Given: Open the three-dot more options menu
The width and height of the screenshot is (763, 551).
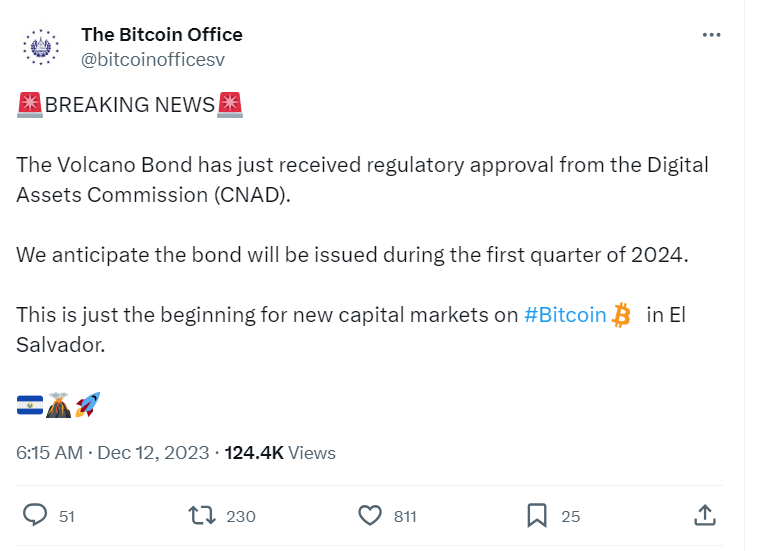Looking at the screenshot, I should pyautogui.click(x=711, y=35).
